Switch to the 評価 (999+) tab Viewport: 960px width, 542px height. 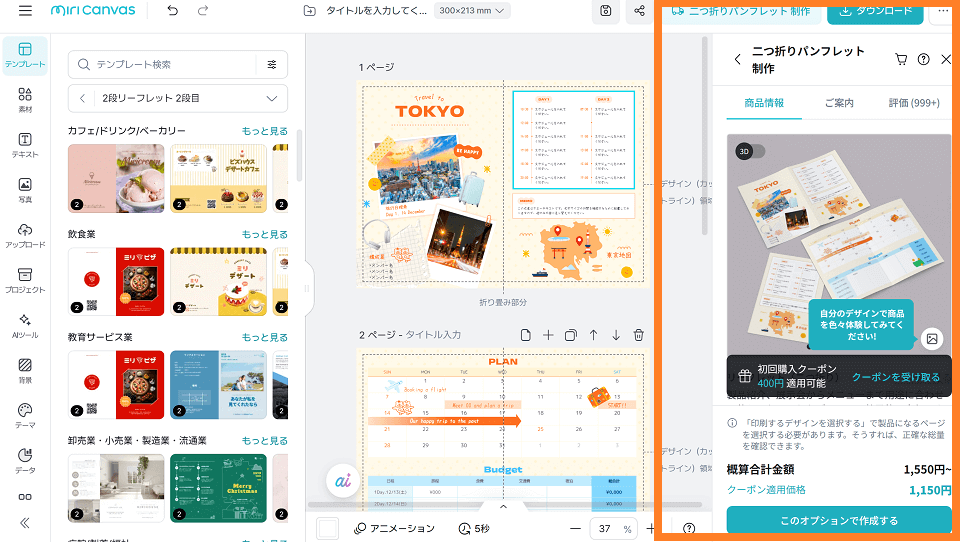[x=914, y=103]
